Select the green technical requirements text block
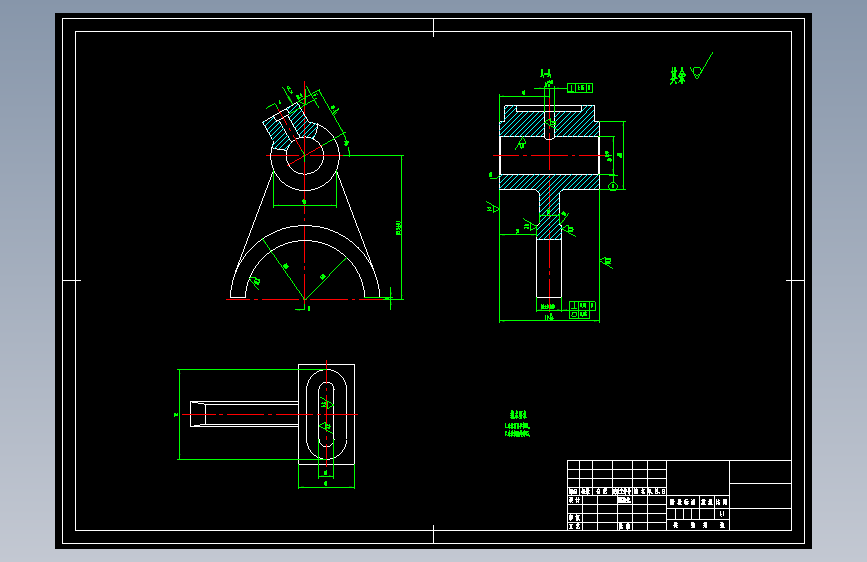The image size is (867, 562). pyautogui.click(x=518, y=423)
